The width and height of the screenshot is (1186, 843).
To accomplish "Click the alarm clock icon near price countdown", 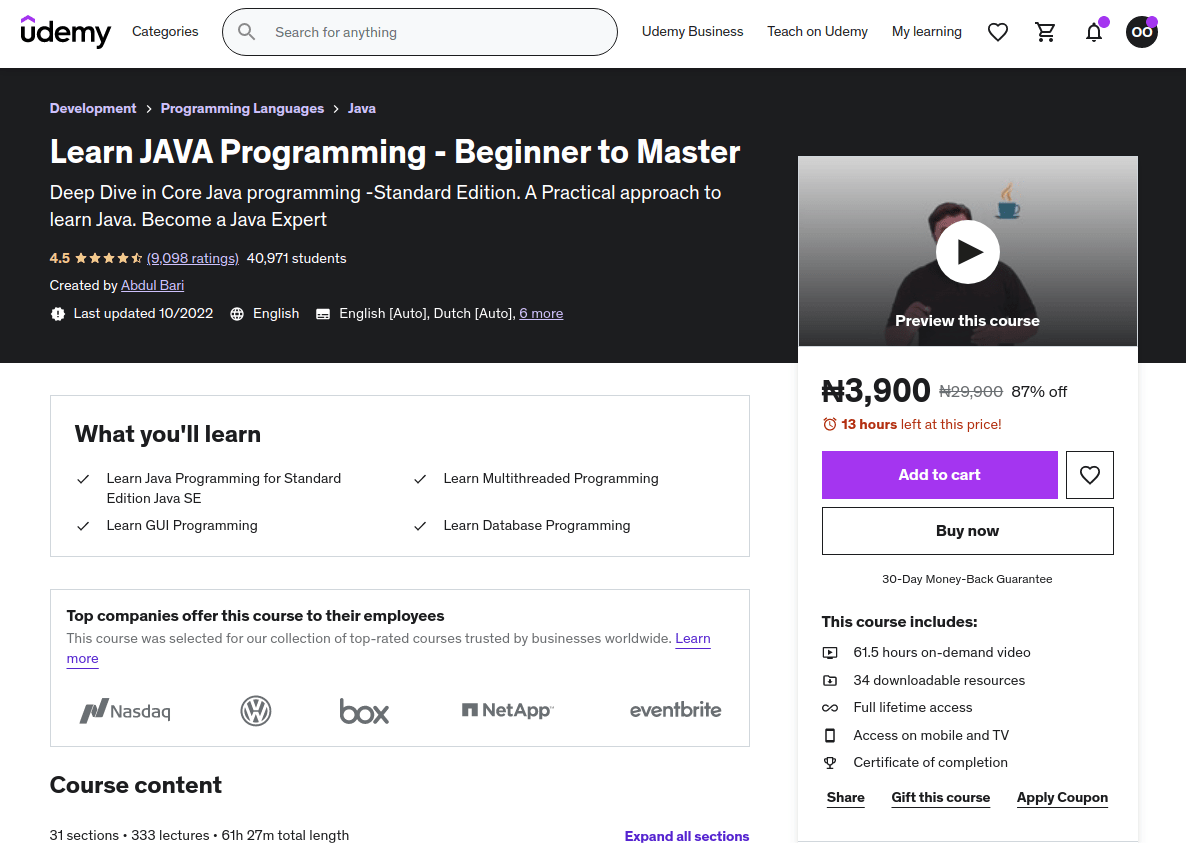I will [x=829, y=423].
